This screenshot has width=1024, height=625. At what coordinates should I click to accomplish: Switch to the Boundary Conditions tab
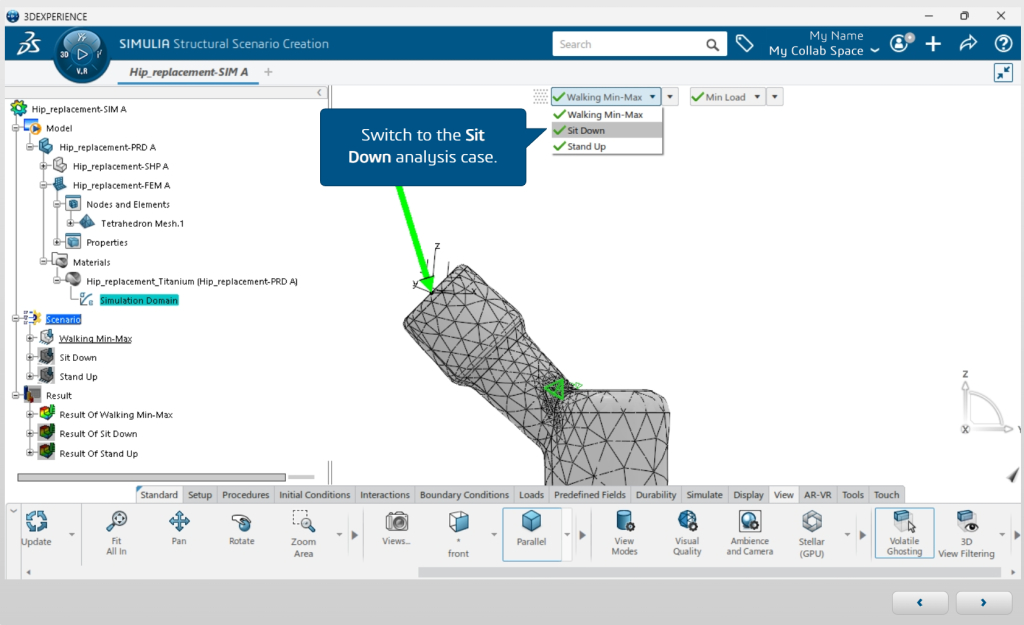tap(464, 494)
